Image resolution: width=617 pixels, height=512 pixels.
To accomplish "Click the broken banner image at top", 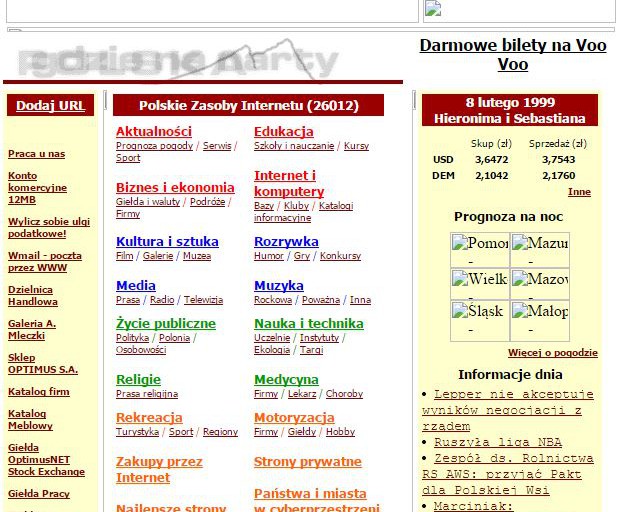I will (433, 10).
